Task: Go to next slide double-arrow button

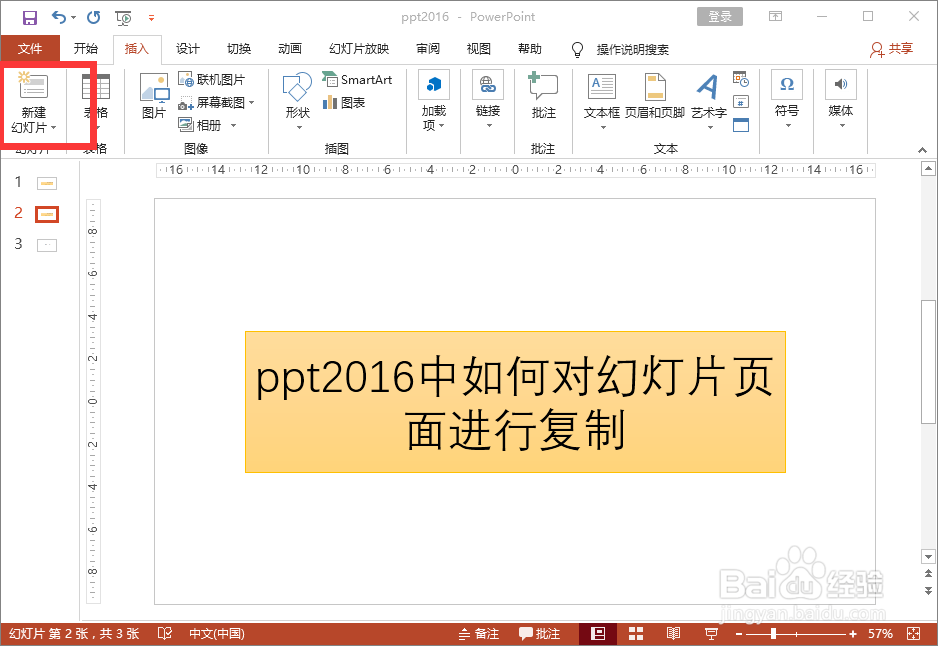Action: [928, 590]
